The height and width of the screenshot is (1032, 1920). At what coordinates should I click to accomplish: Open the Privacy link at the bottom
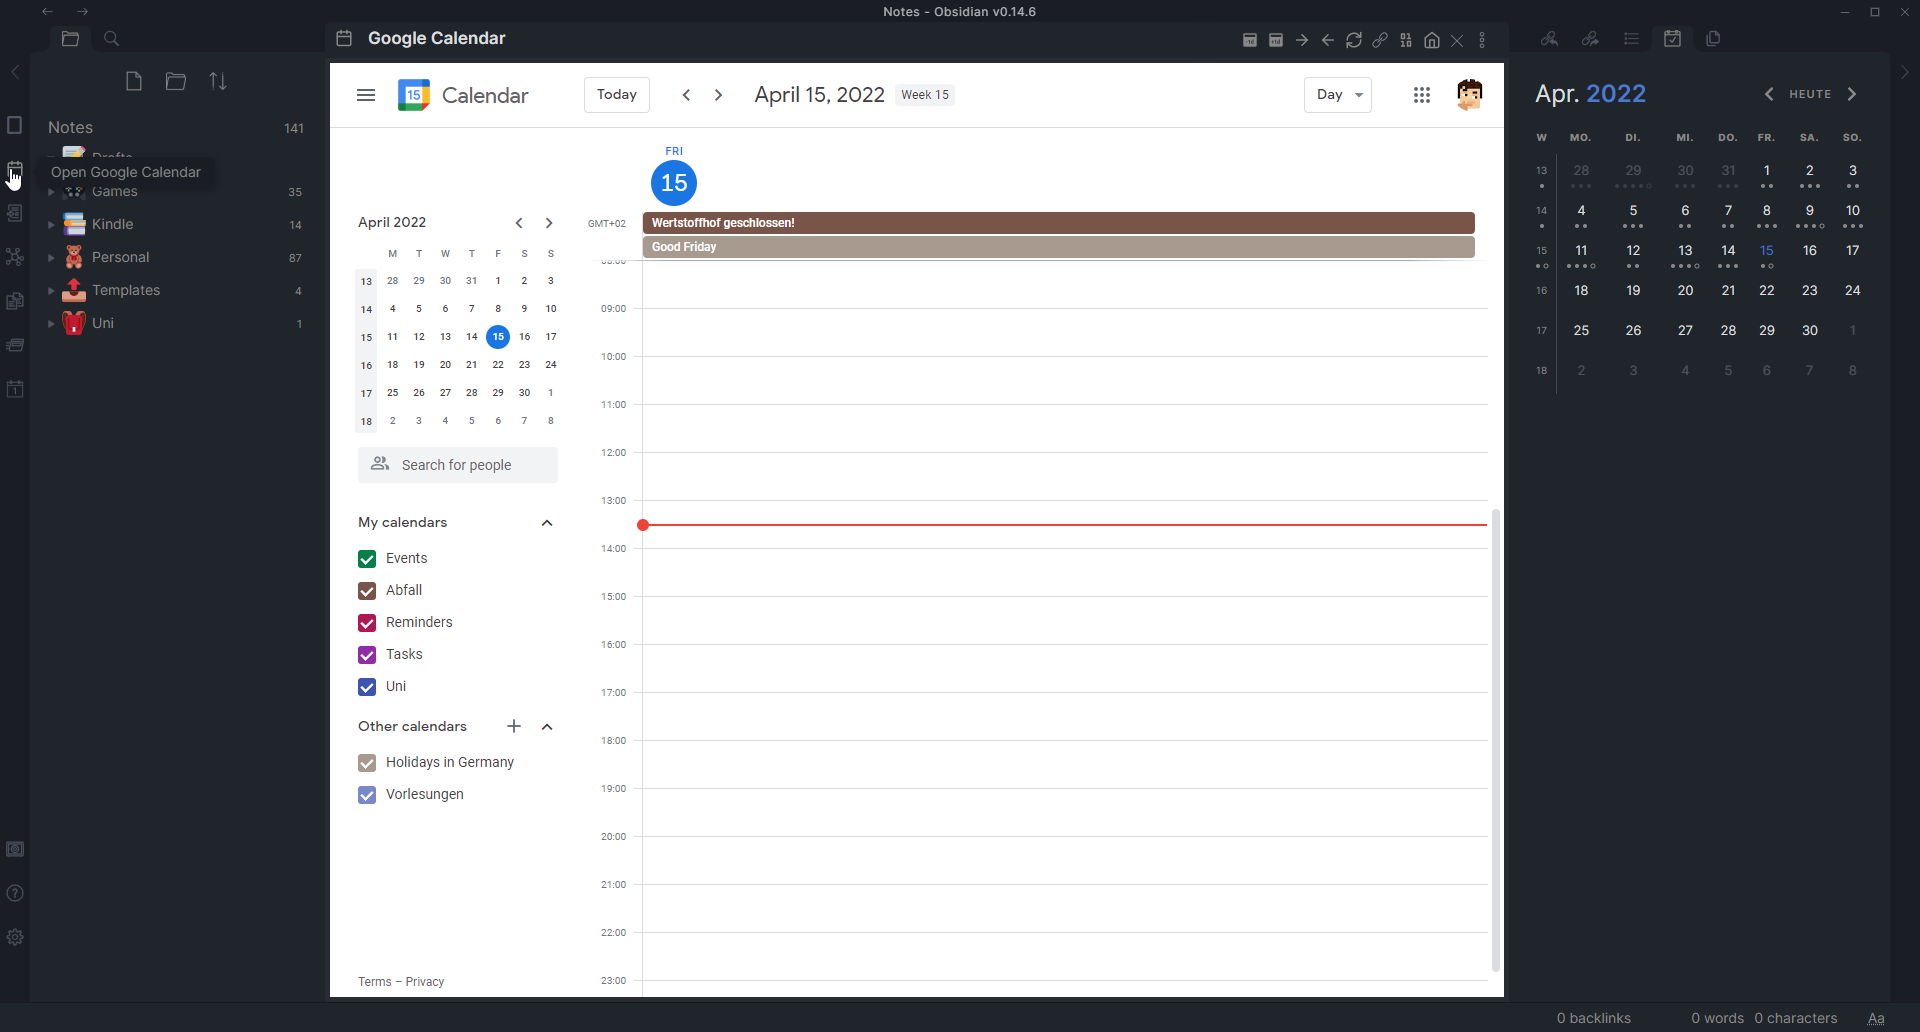click(424, 982)
